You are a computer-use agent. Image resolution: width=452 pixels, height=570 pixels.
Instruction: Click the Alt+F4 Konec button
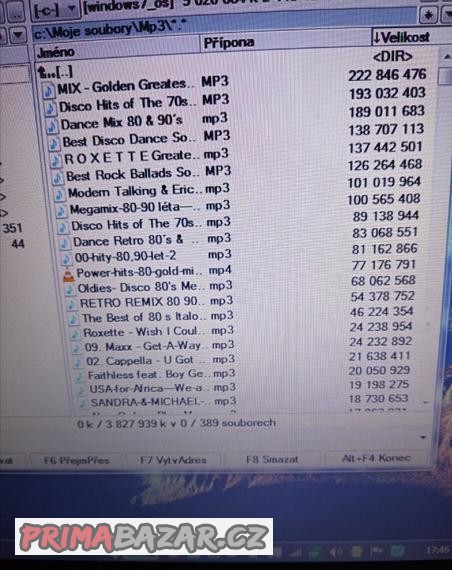pos(376,458)
